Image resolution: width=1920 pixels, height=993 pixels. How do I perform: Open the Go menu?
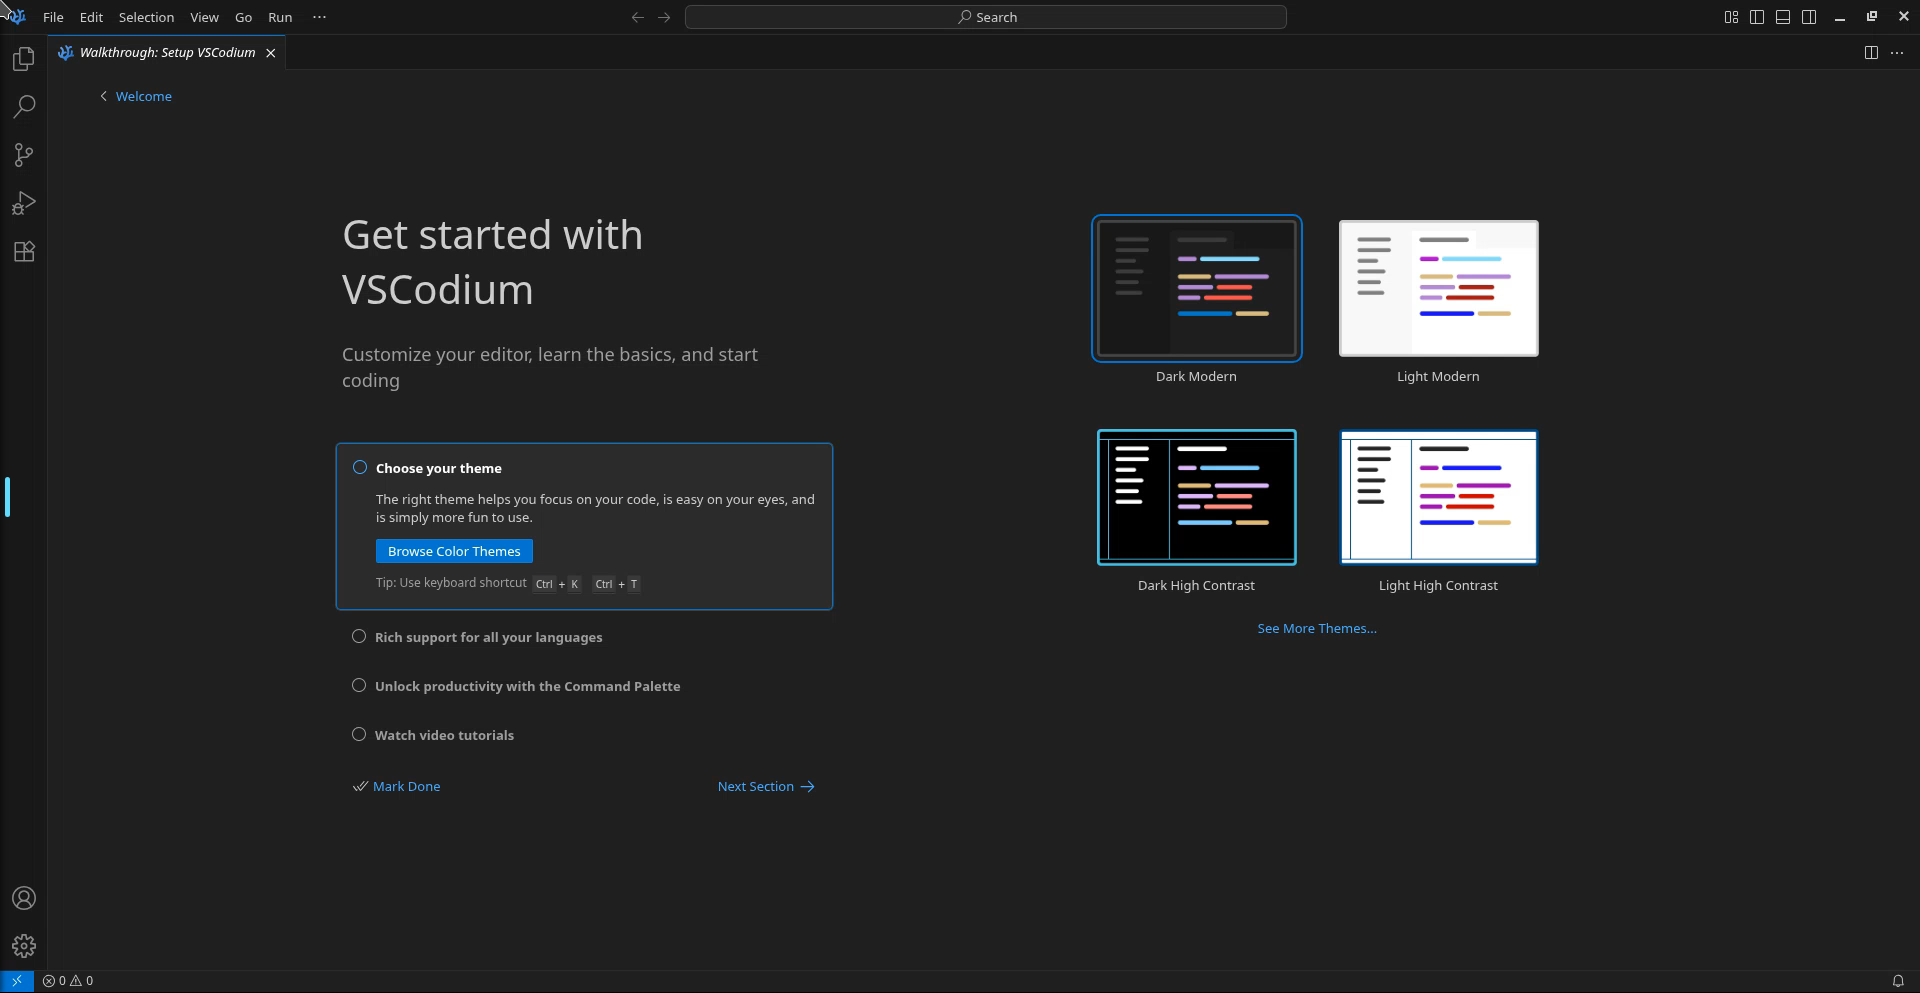243,17
